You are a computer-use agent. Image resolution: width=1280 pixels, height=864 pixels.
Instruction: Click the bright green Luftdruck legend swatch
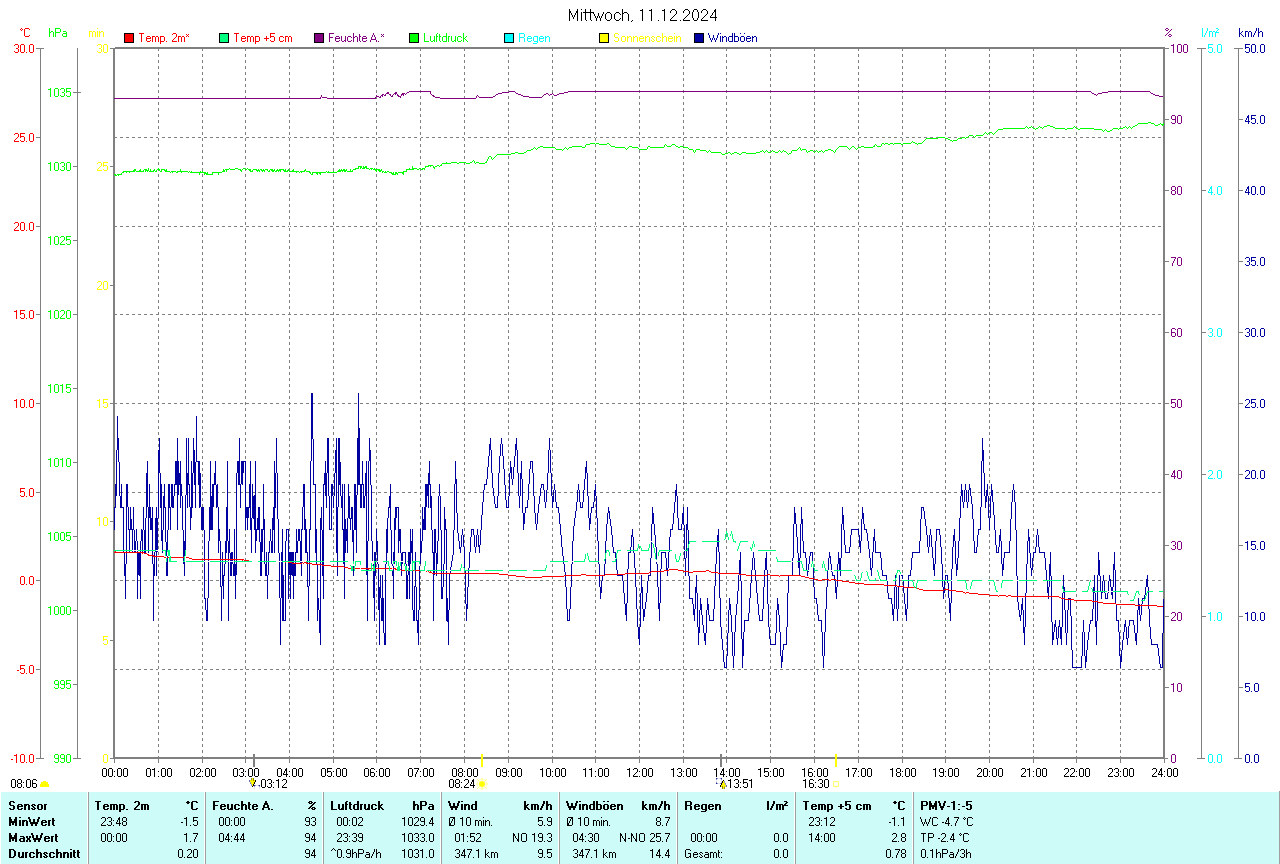coord(414,38)
